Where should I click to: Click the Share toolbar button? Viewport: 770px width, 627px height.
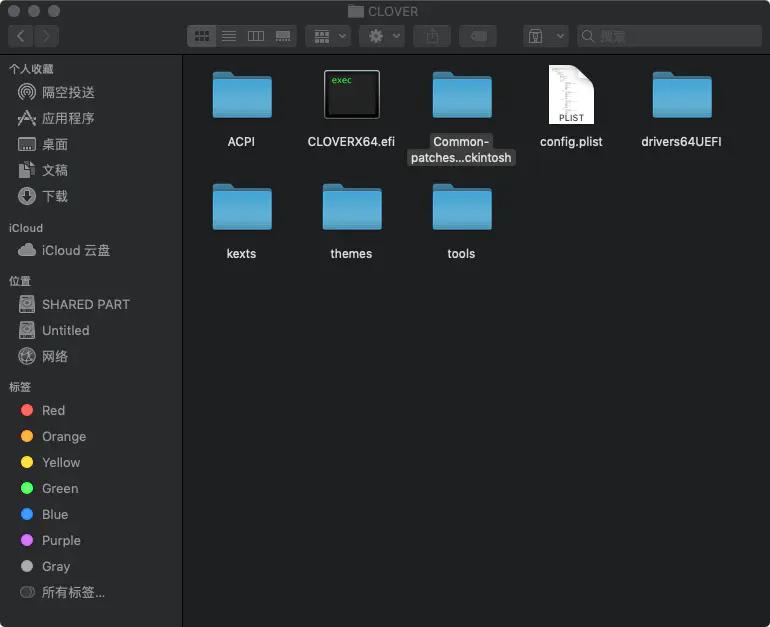(x=432, y=36)
